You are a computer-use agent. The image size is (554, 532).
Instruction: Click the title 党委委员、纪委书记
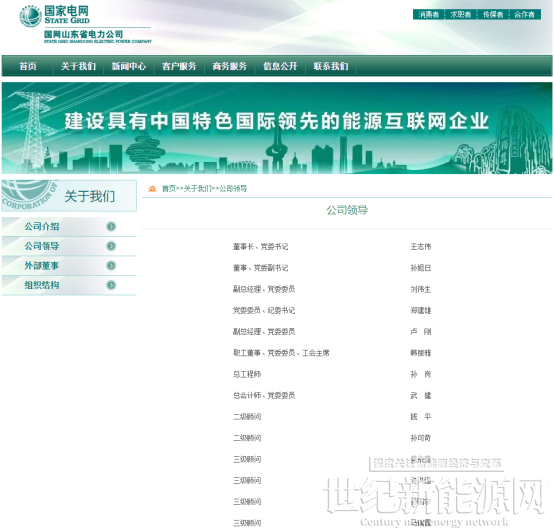(264, 311)
